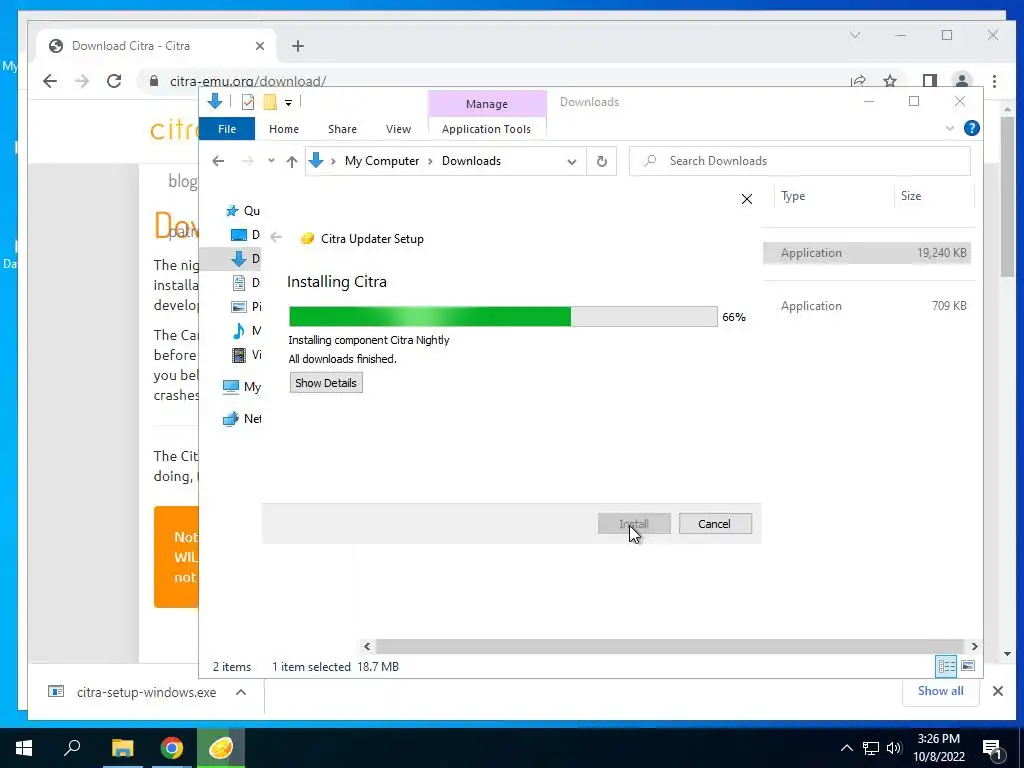The width and height of the screenshot is (1024, 768).
Task: Open citra-setup-windows.exe download options chevron
Action: pos(241,692)
